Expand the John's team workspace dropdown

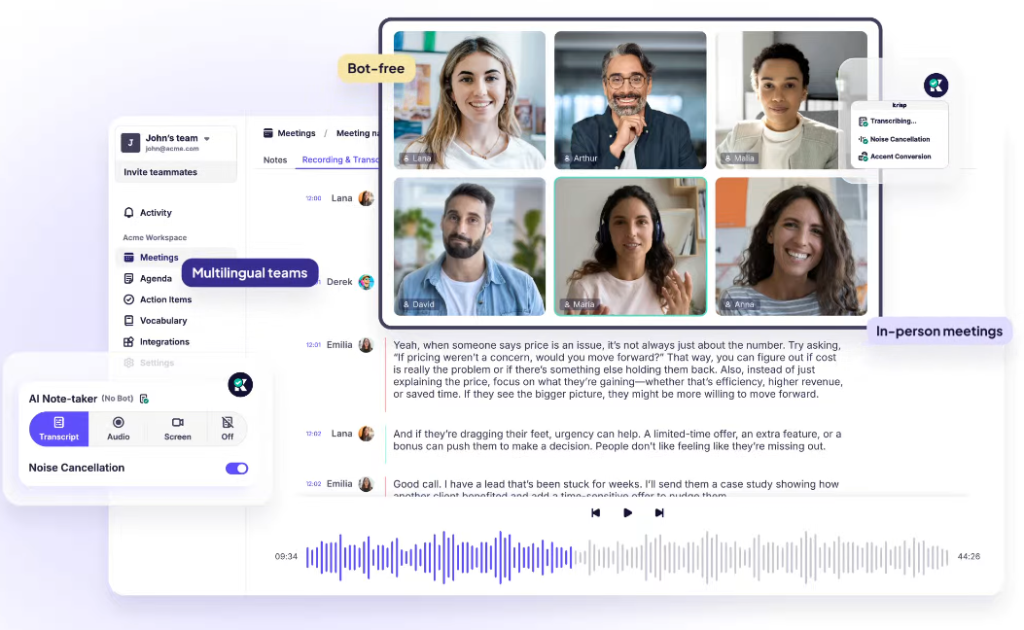[207, 139]
